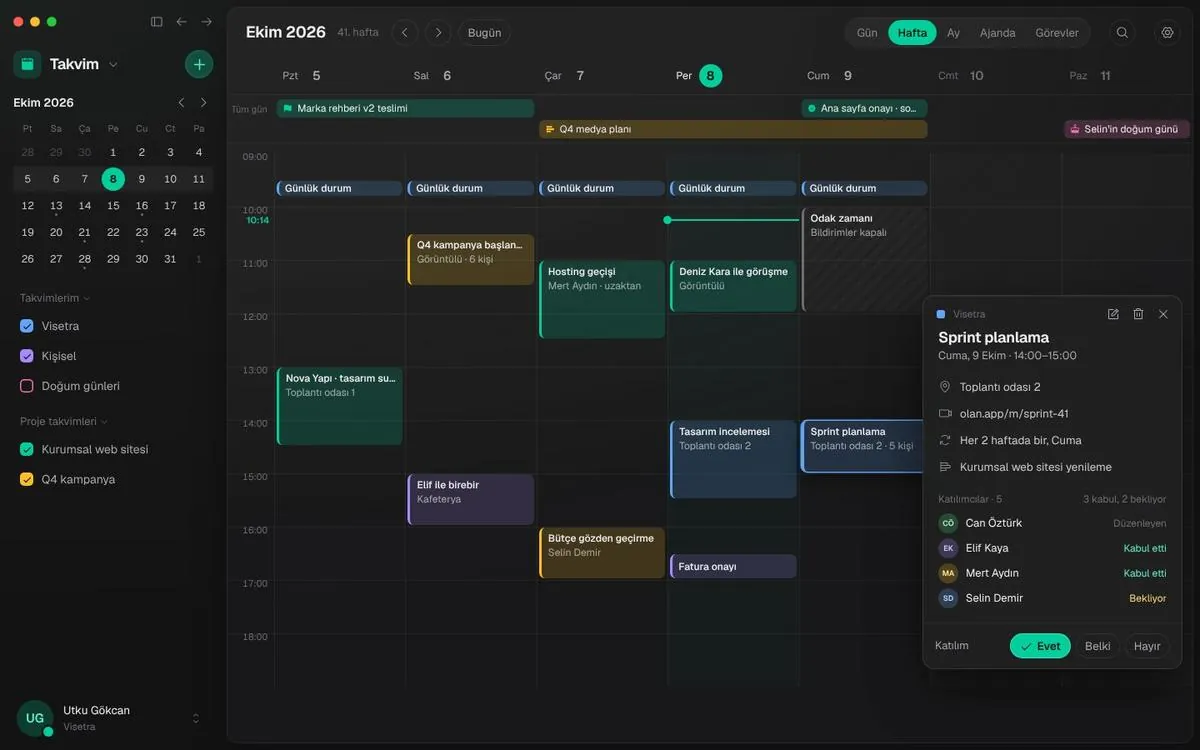Click the Bugün button

pyautogui.click(x=484, y=33)
